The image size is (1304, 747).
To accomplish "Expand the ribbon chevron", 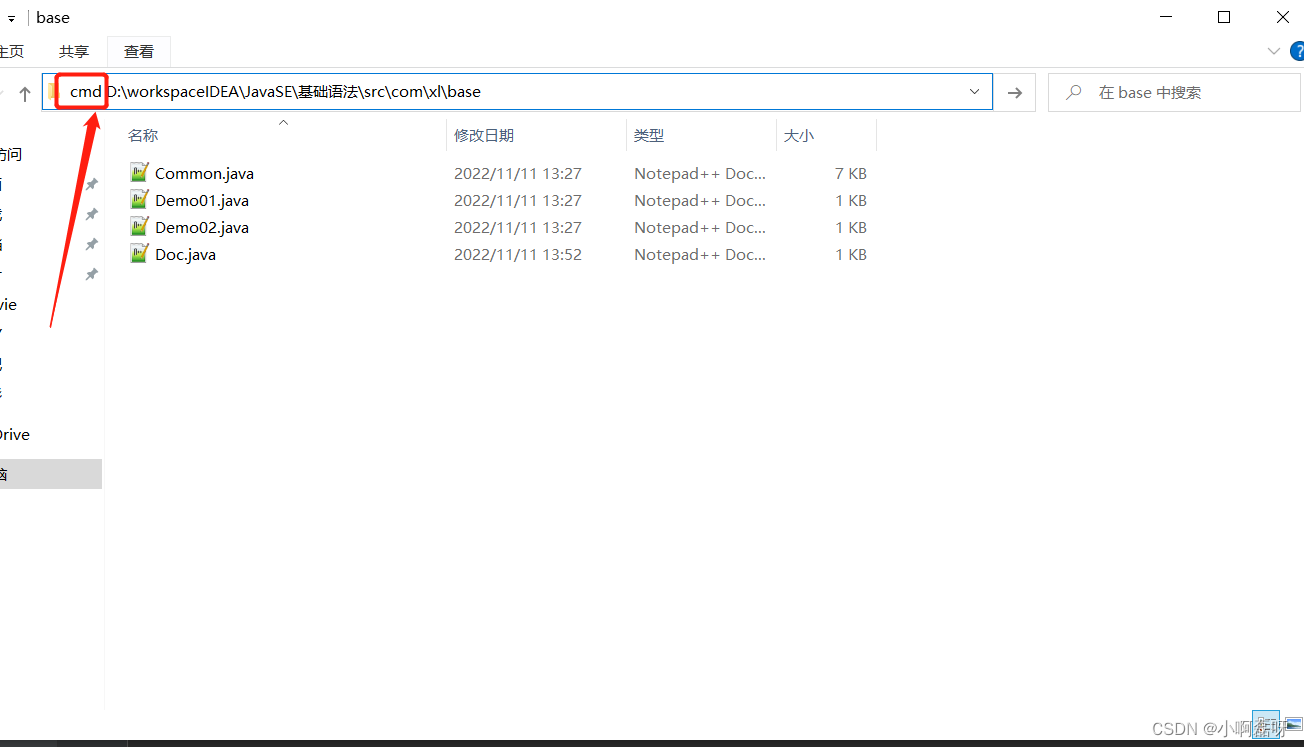I will coord(1273,51).
